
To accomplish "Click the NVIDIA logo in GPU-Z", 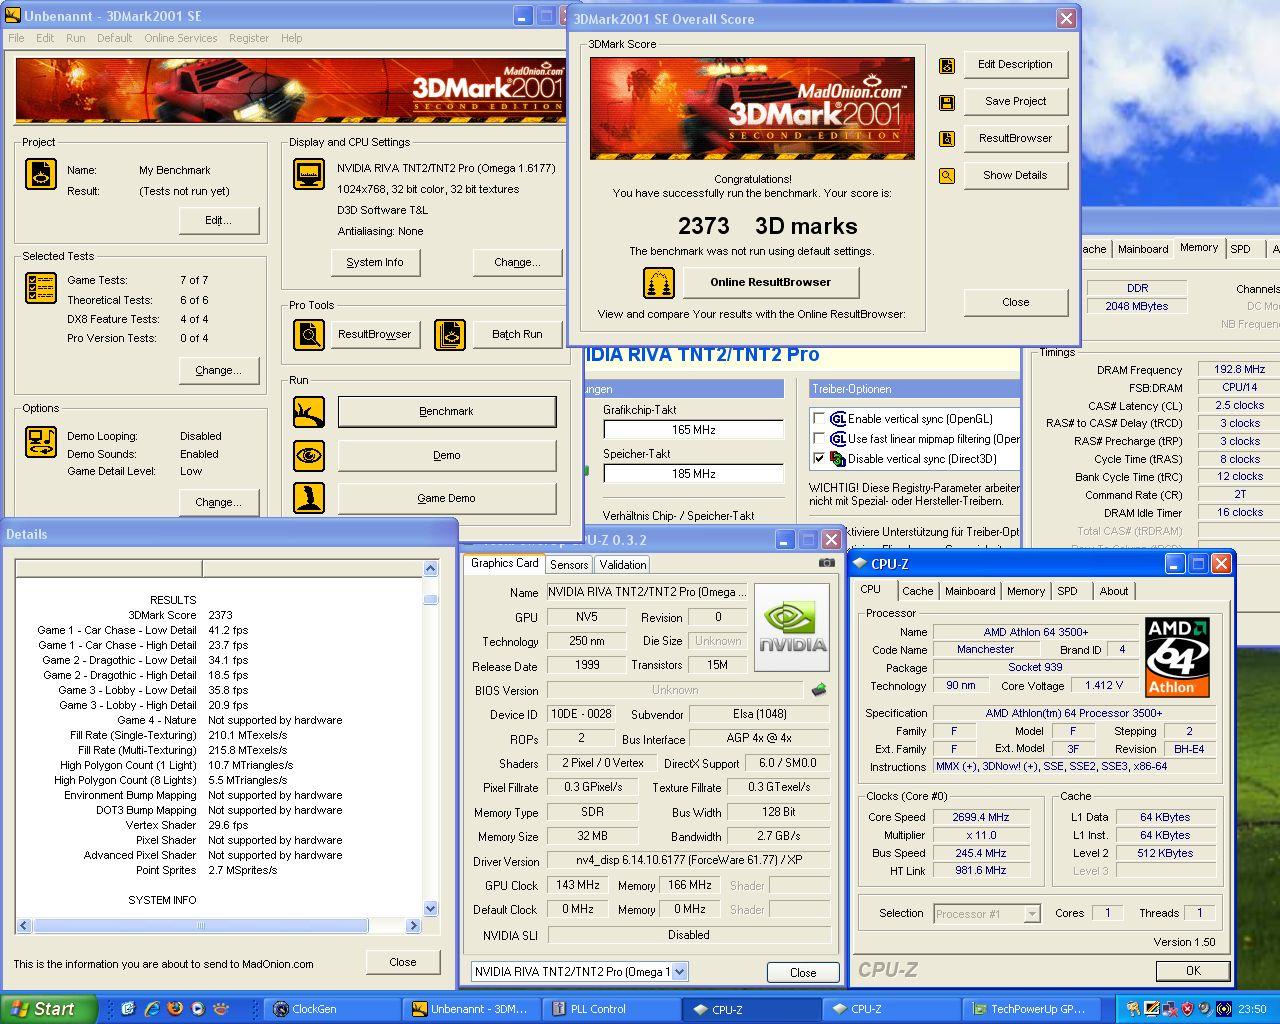I will [x=792, y=627].
